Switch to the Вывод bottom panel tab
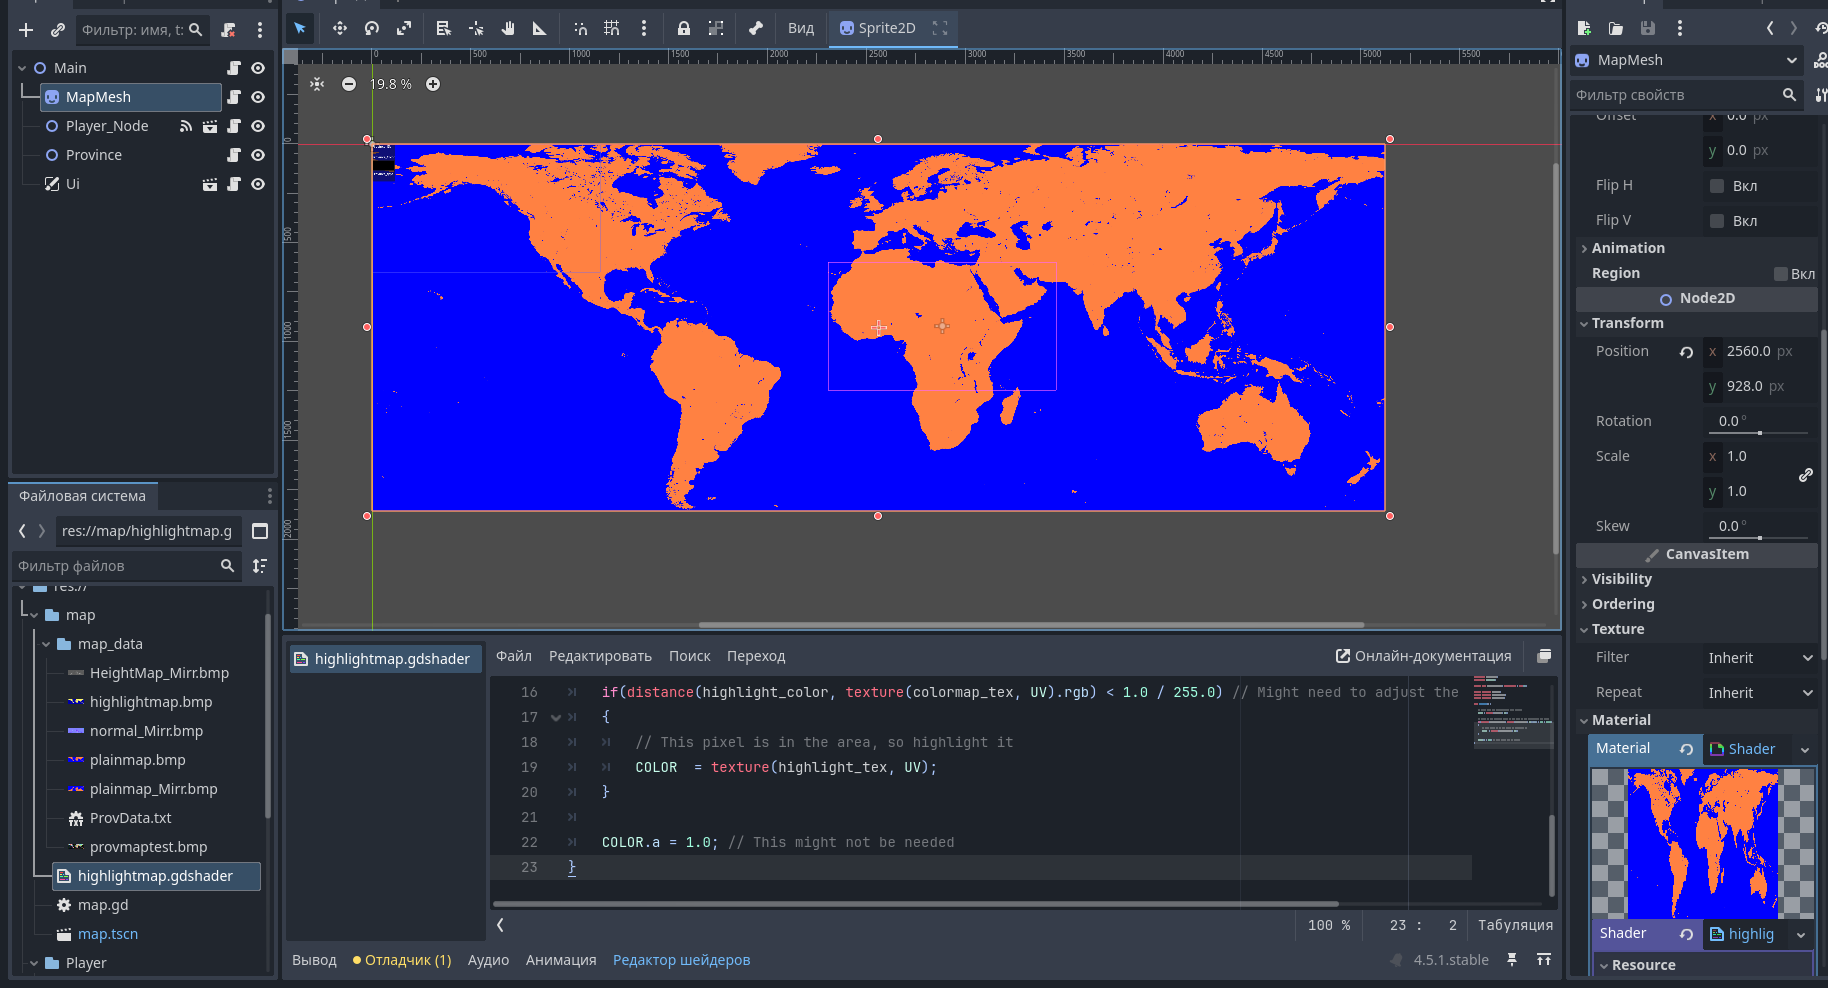The height and width of the screenshot is (988, 1828). tap(314, 960)
